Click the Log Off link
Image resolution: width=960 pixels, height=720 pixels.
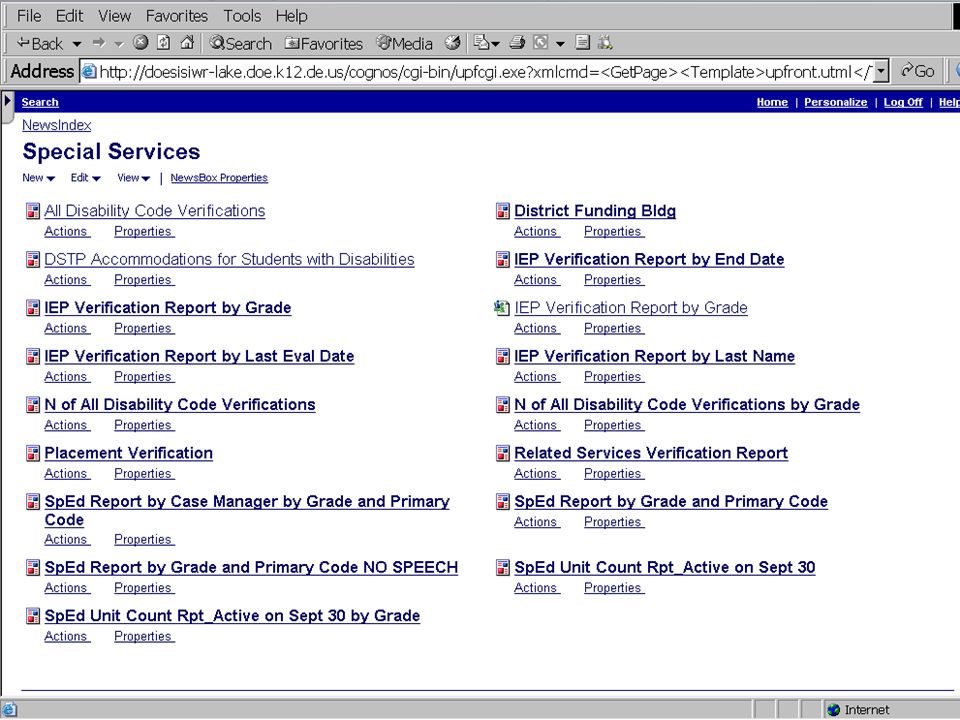click(903, 102)
